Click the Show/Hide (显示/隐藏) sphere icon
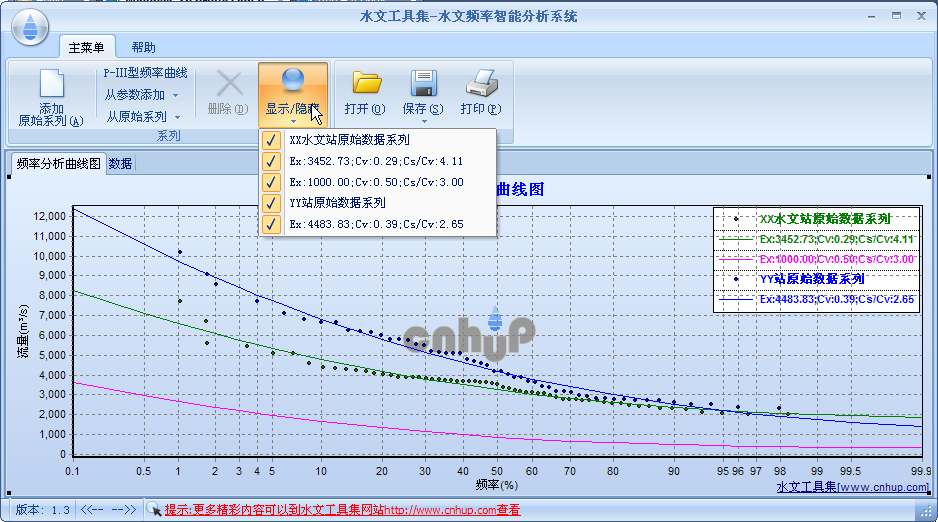 coord(293,81)
